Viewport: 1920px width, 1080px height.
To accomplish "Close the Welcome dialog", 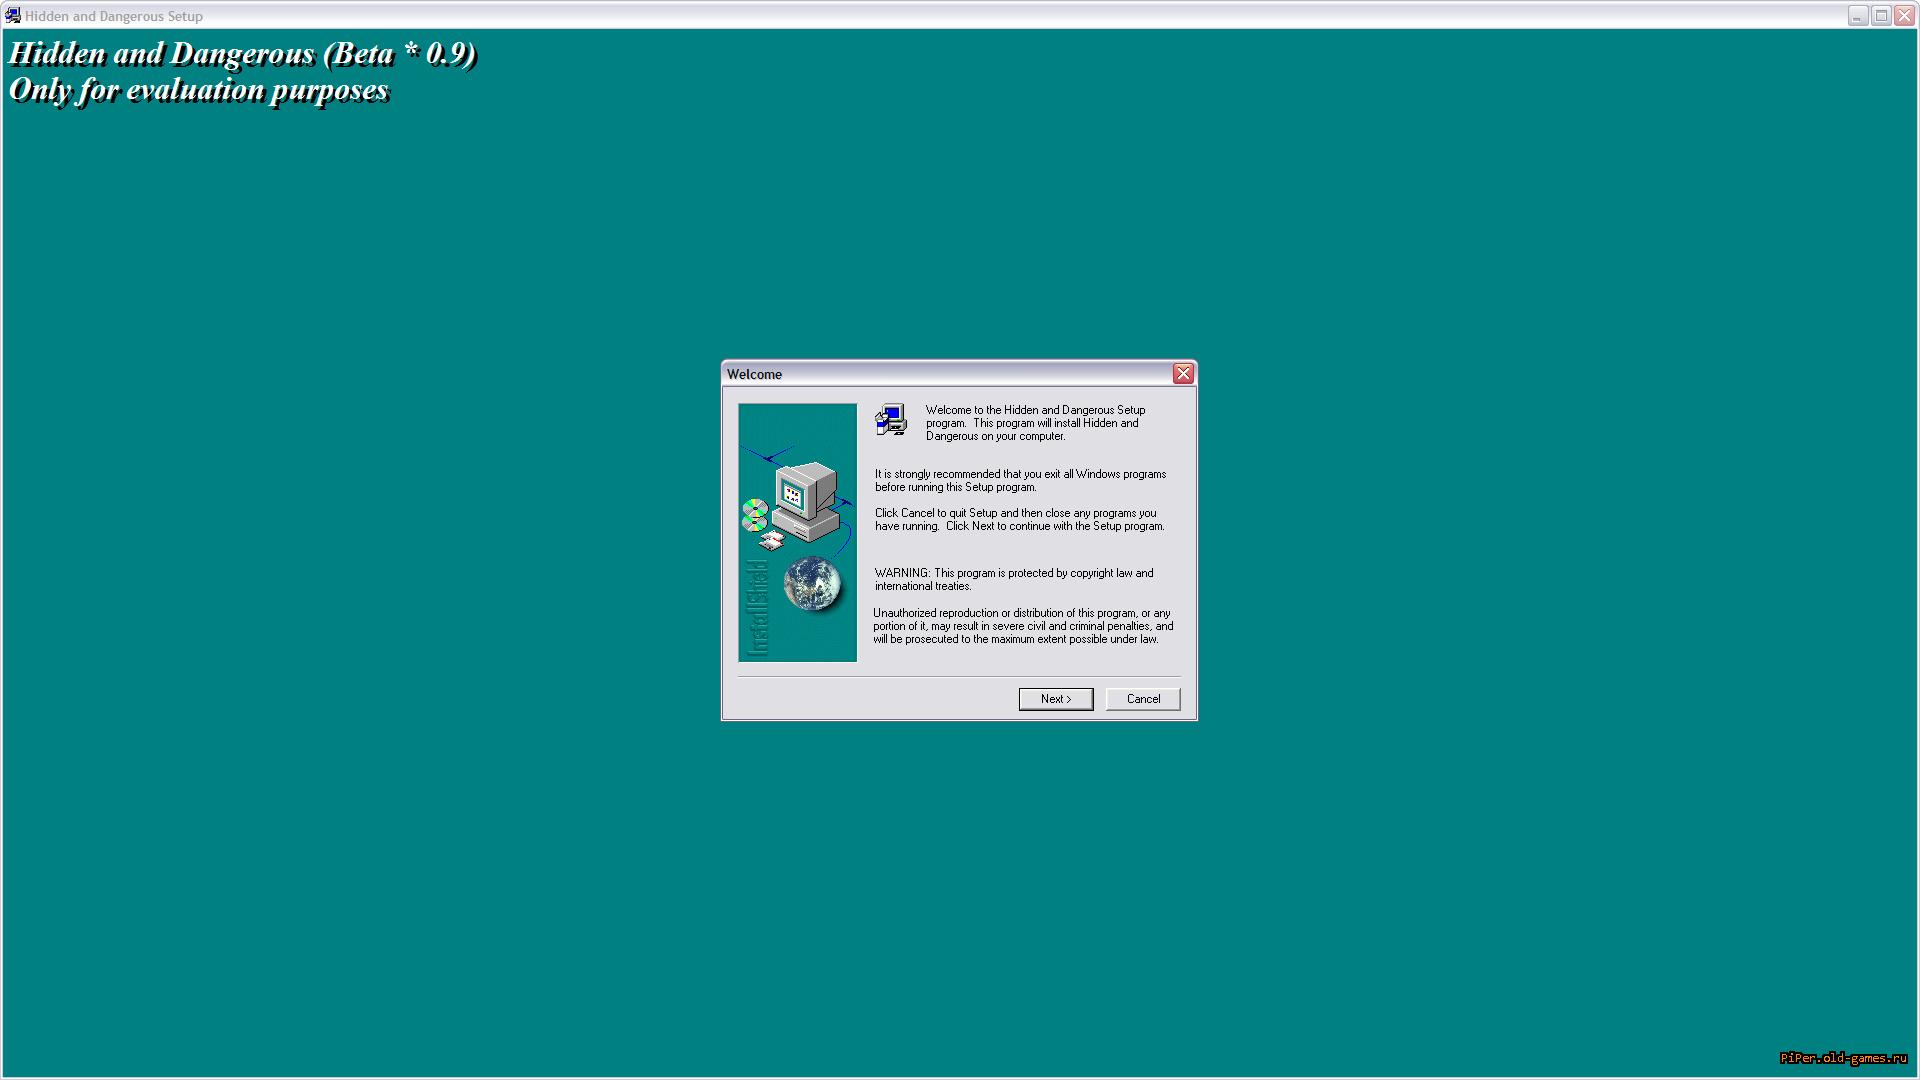I will (x=1183, y=374).
